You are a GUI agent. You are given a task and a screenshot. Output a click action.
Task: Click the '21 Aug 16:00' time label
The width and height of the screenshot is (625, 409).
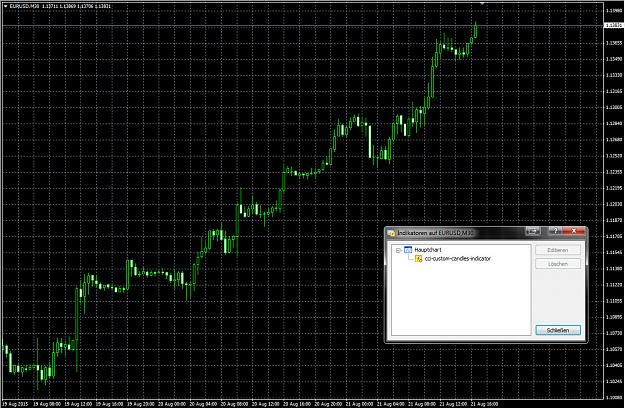(x=485, y=404)
